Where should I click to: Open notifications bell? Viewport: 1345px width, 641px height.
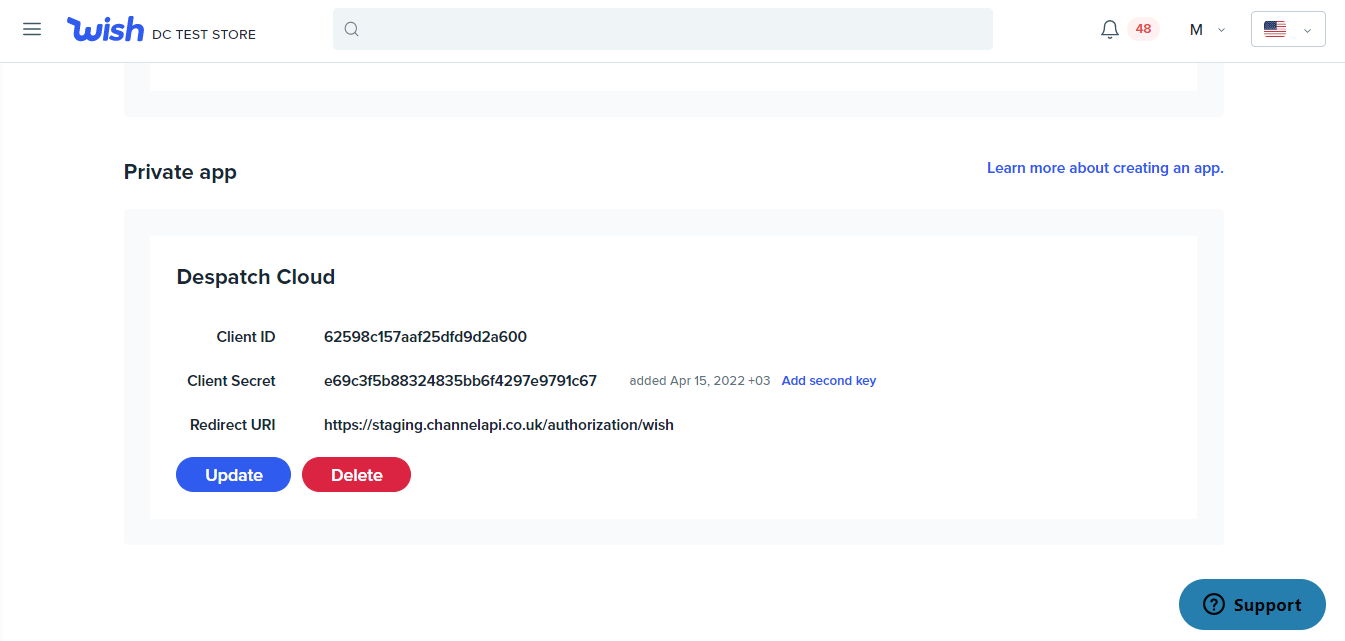click(1110, 30)
